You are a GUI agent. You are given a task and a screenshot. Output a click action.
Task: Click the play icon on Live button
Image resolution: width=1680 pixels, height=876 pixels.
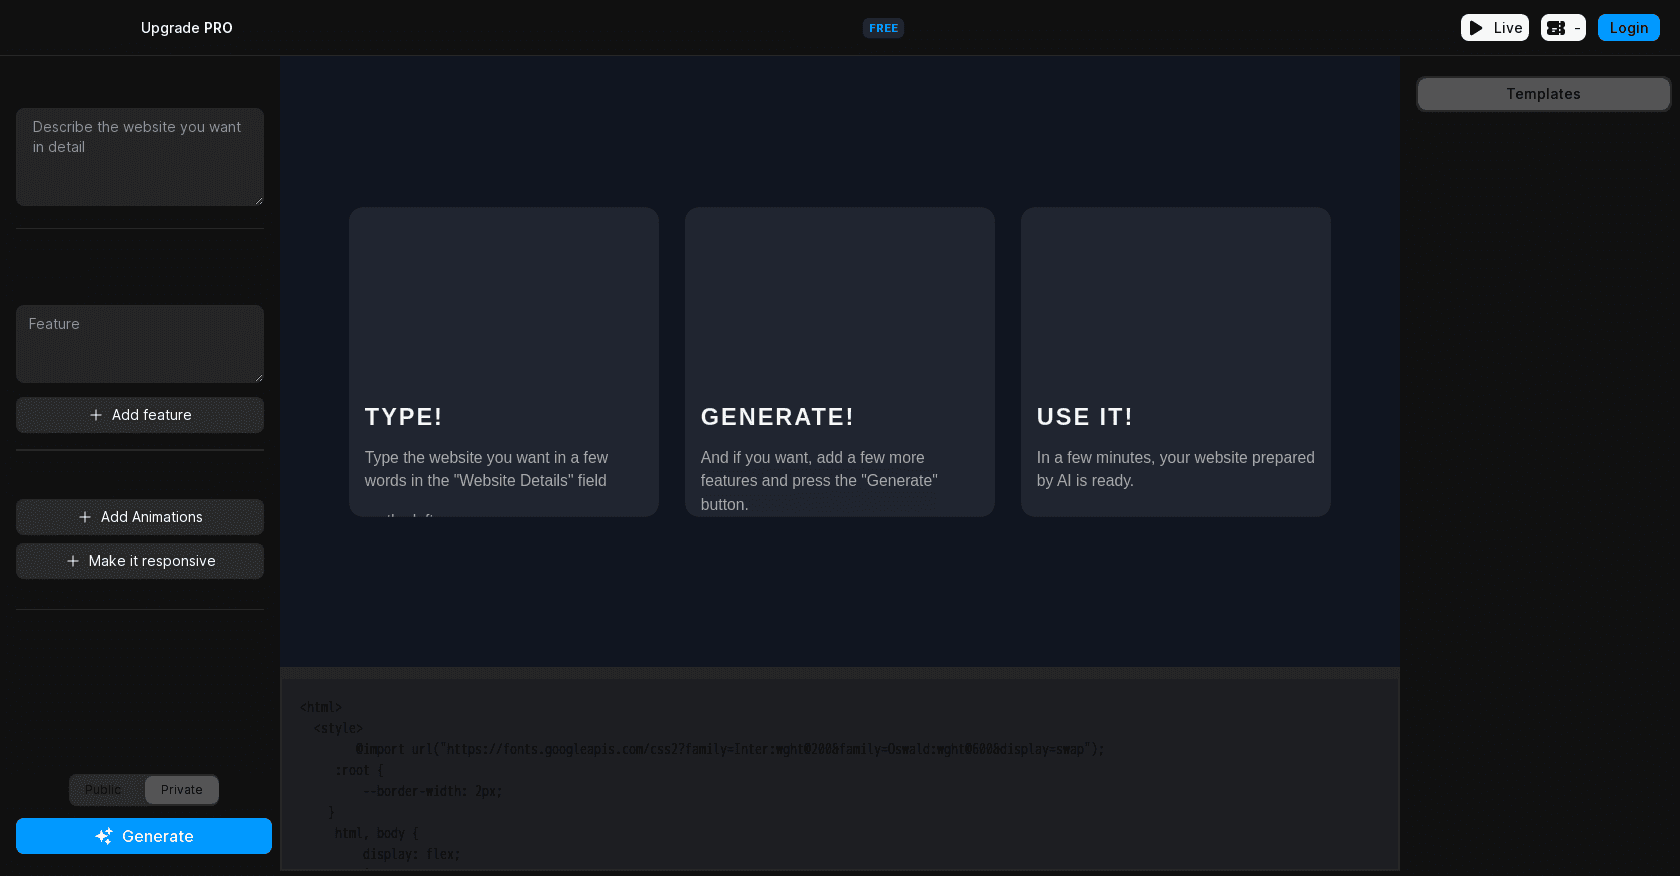coord(1476,28)
